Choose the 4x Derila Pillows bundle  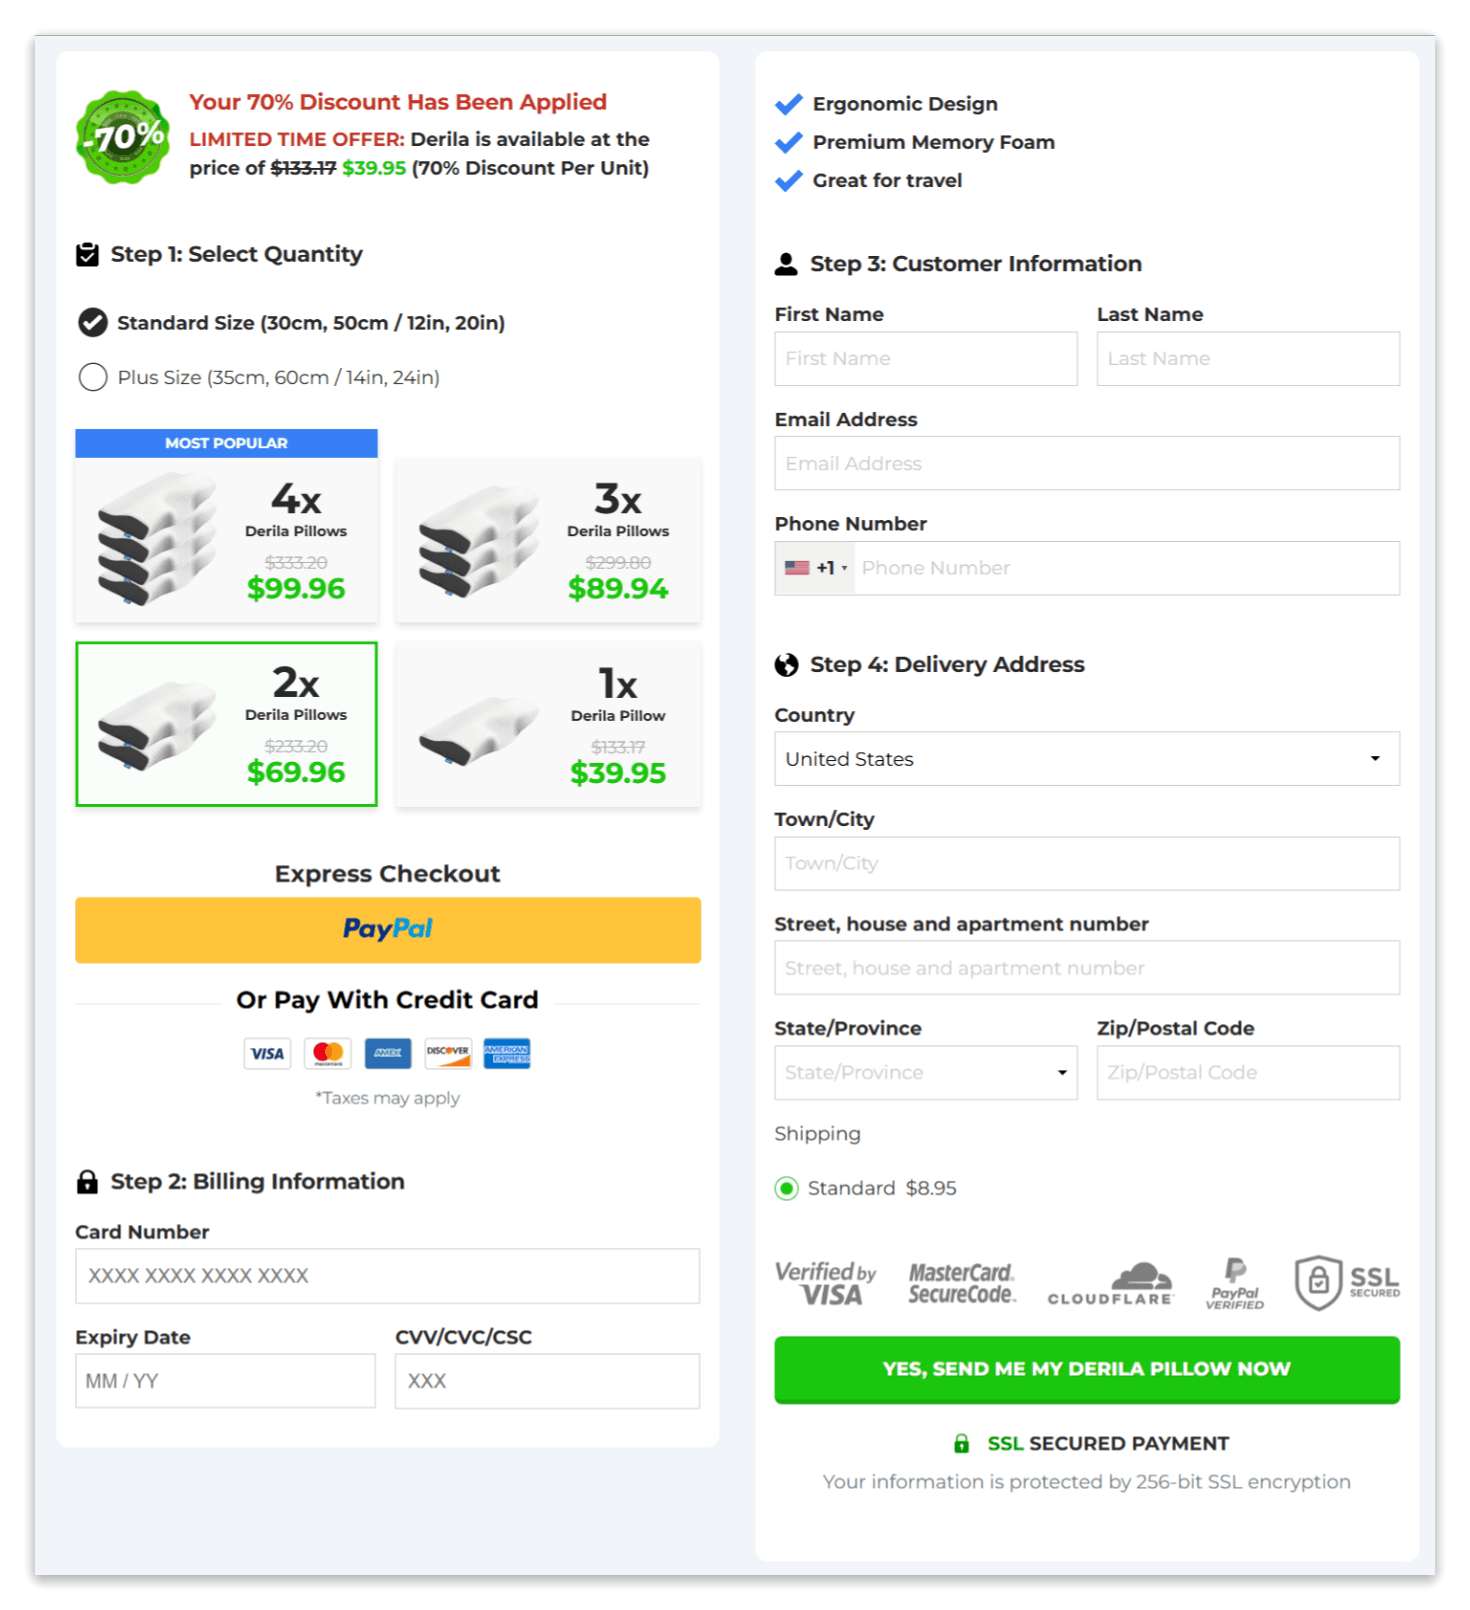pos(227,540)
